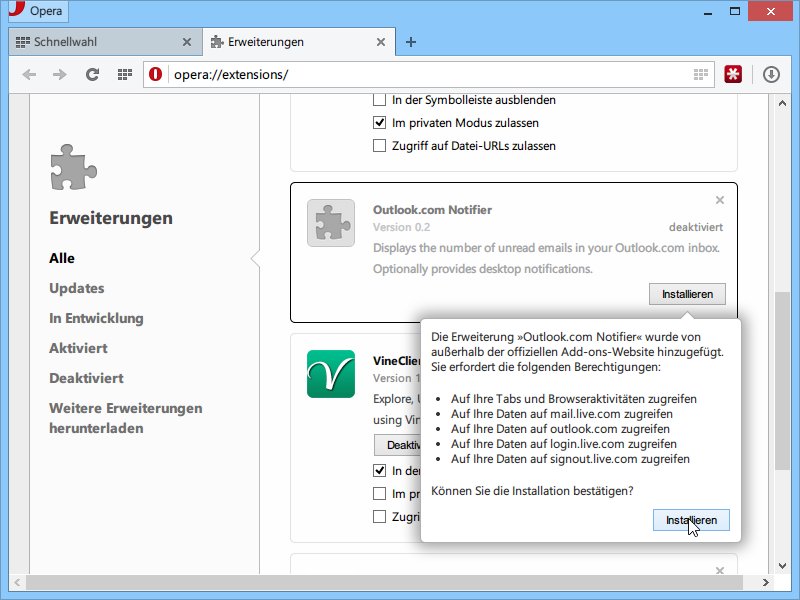Go back with the back arrow
The image size is (800, 600).
click(29, 74)
